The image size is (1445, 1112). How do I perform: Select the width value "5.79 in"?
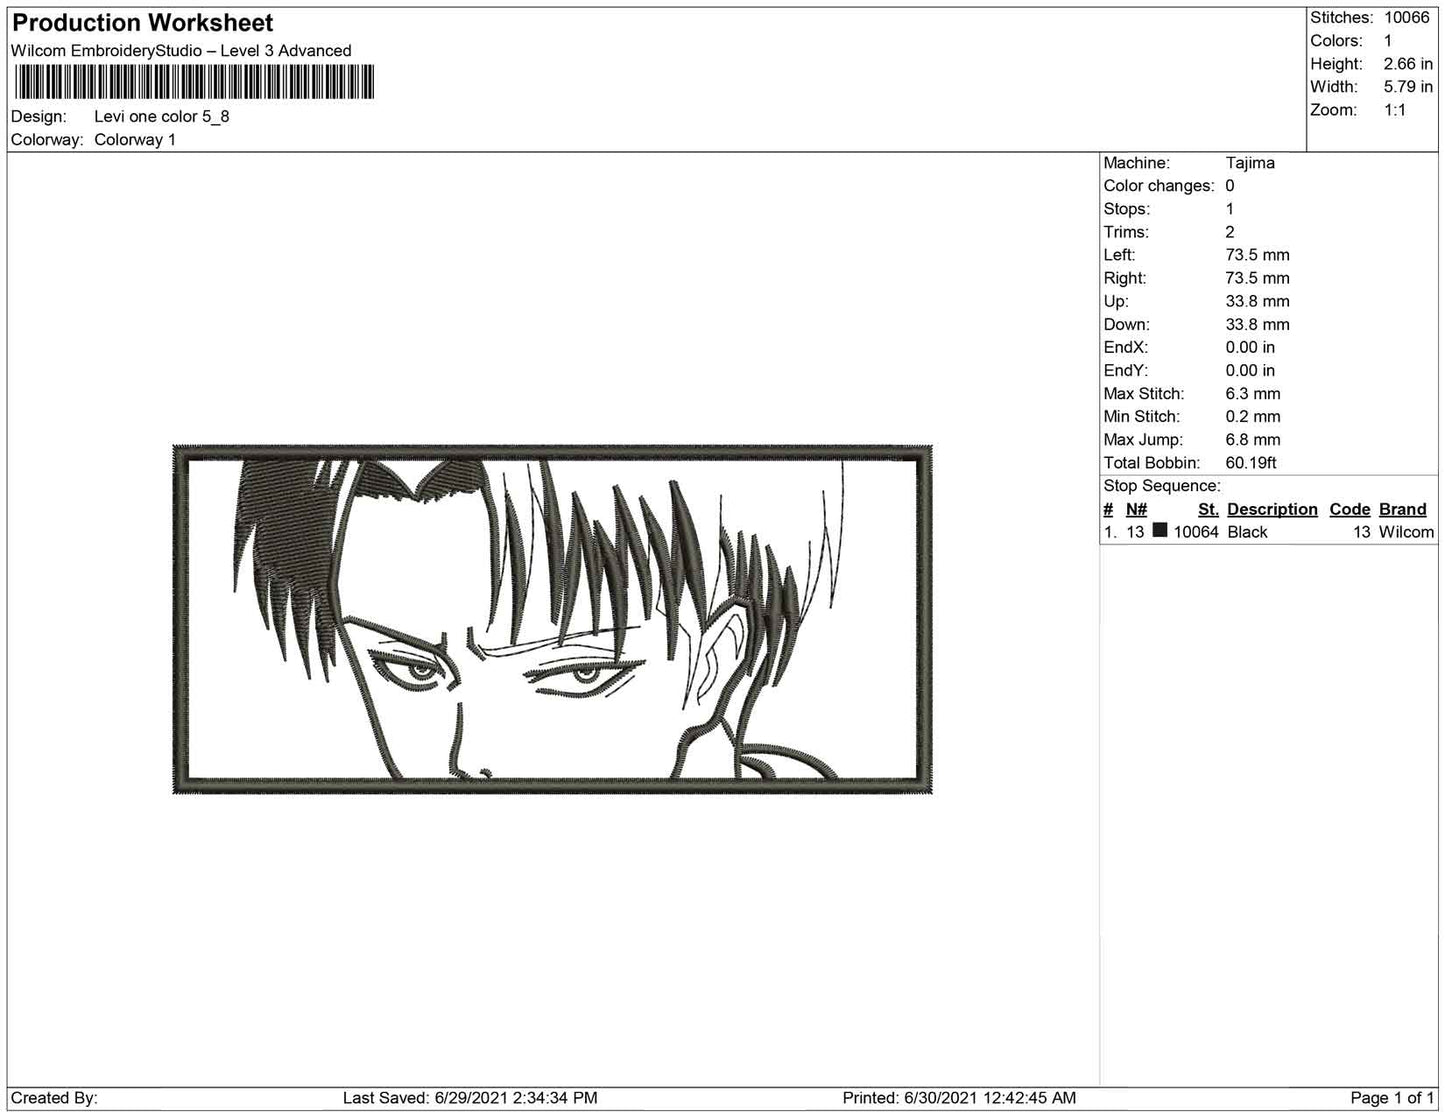coord(1408,87)
